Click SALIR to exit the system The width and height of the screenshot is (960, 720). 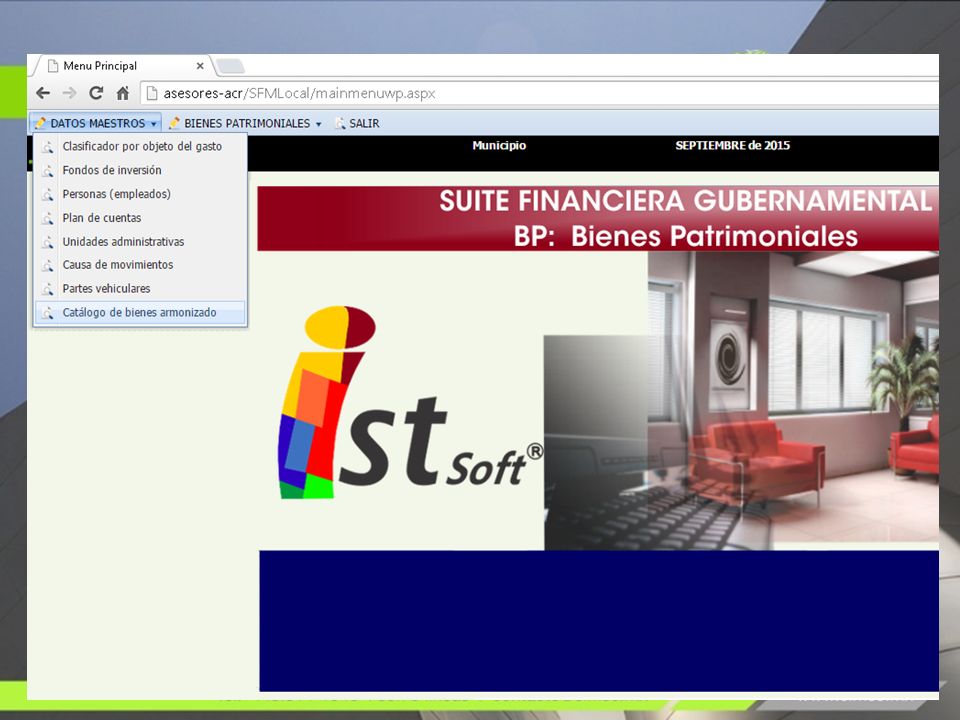tap(364, 123)
